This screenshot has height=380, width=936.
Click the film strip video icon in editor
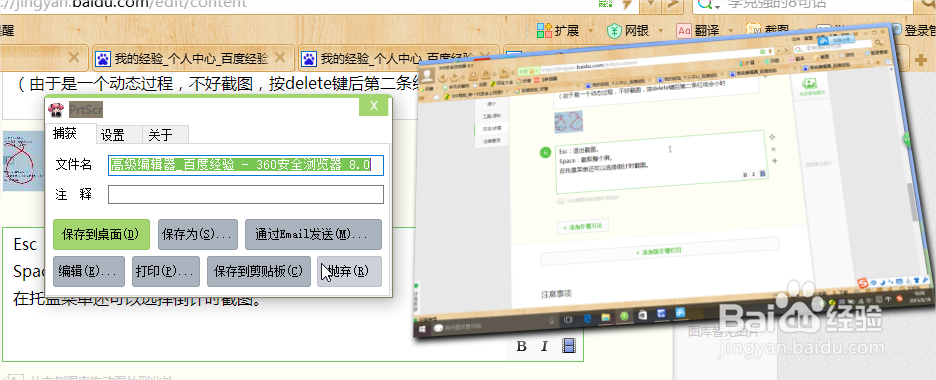569,346
